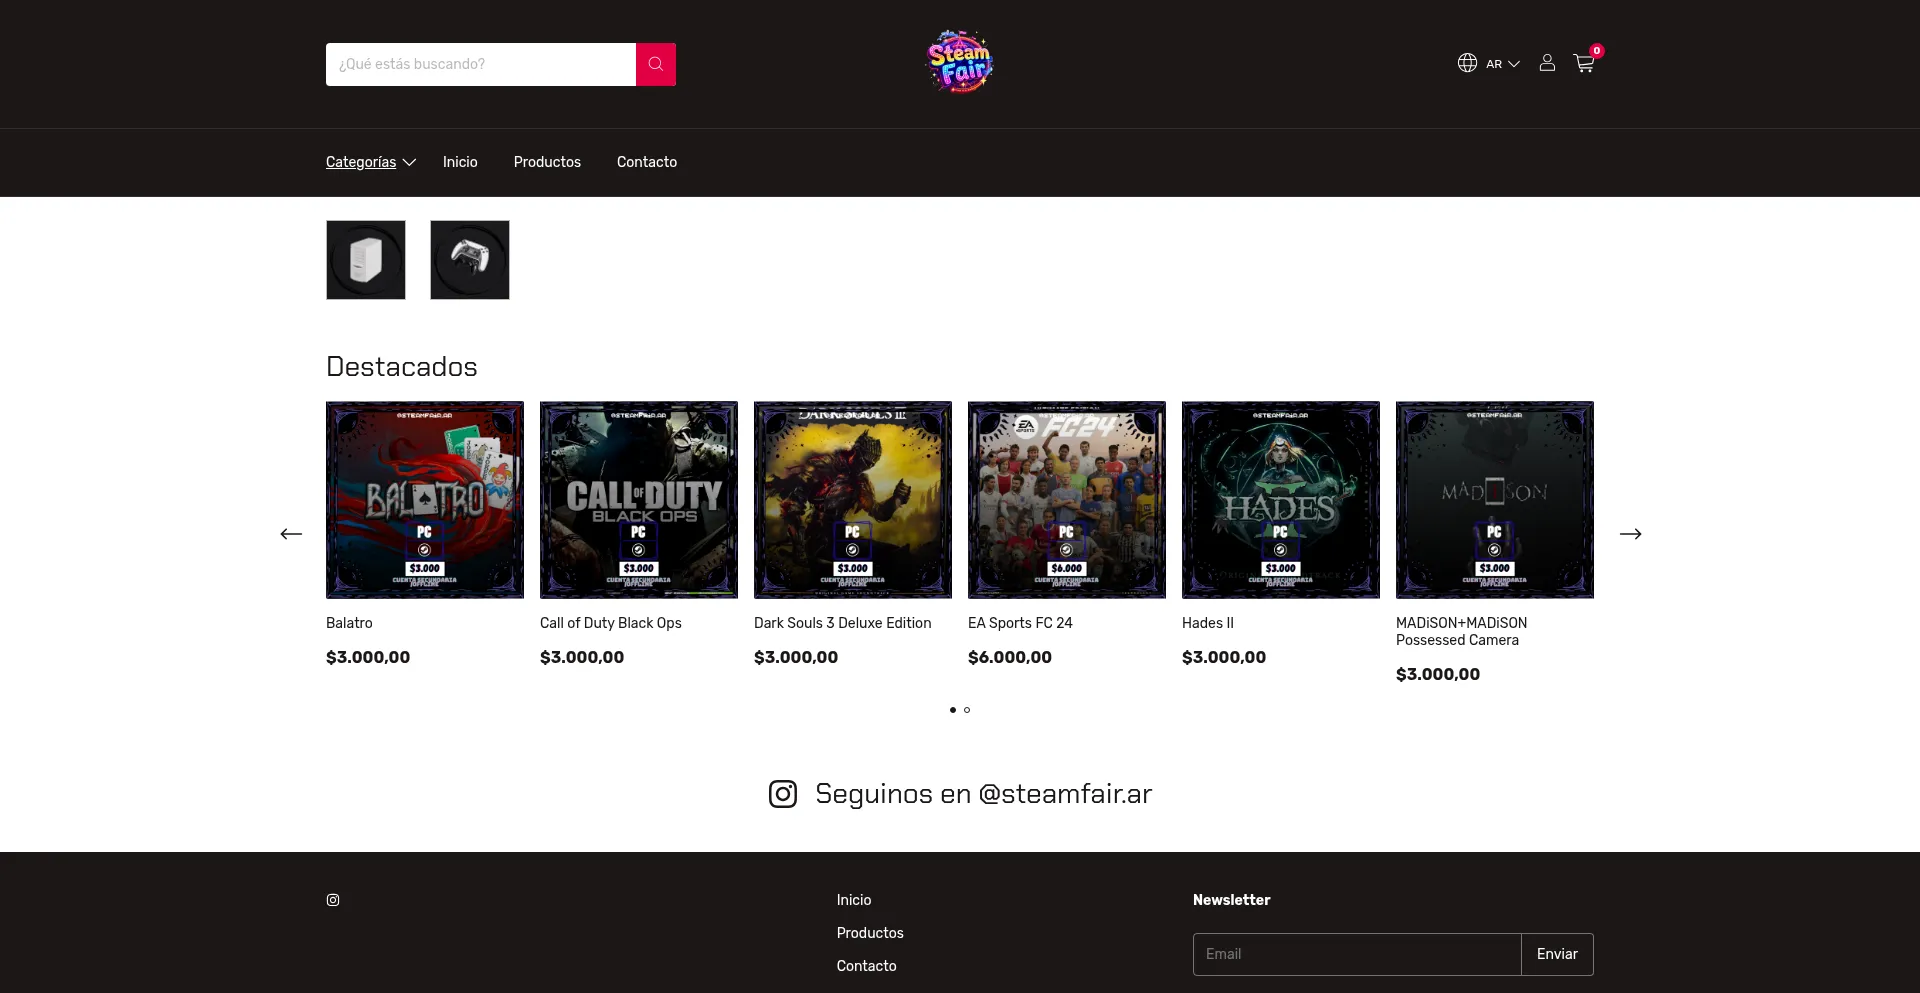Click the magenta search magnifier button
The width and height of the screenshot is (1920, 993).
click(656, 64)
